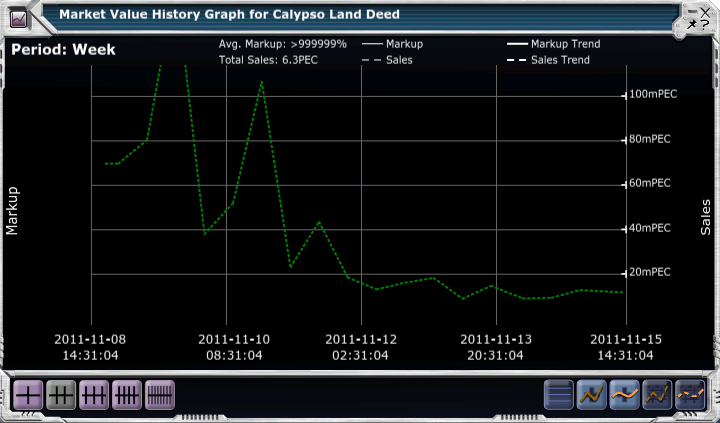Screen dimensions: 720x423
Task: Click the 20mPEC axis label
Action: 650,272
